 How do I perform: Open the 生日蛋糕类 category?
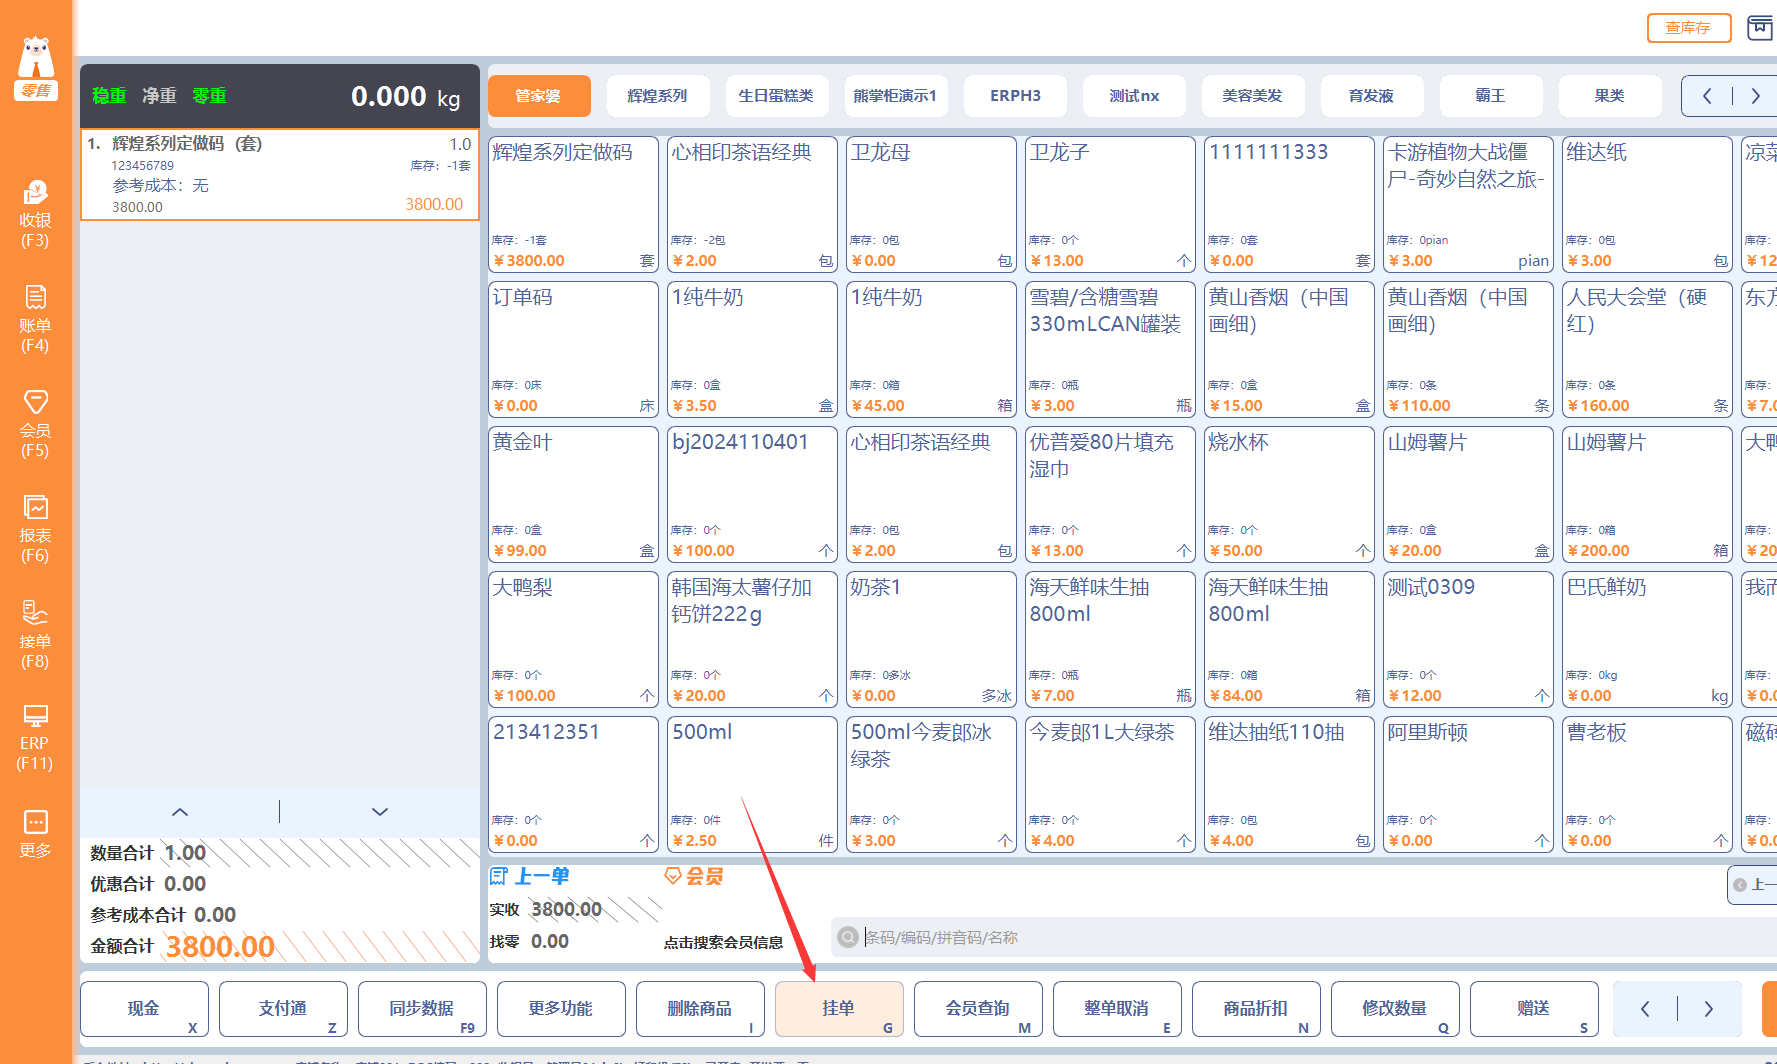coord(777,96)
